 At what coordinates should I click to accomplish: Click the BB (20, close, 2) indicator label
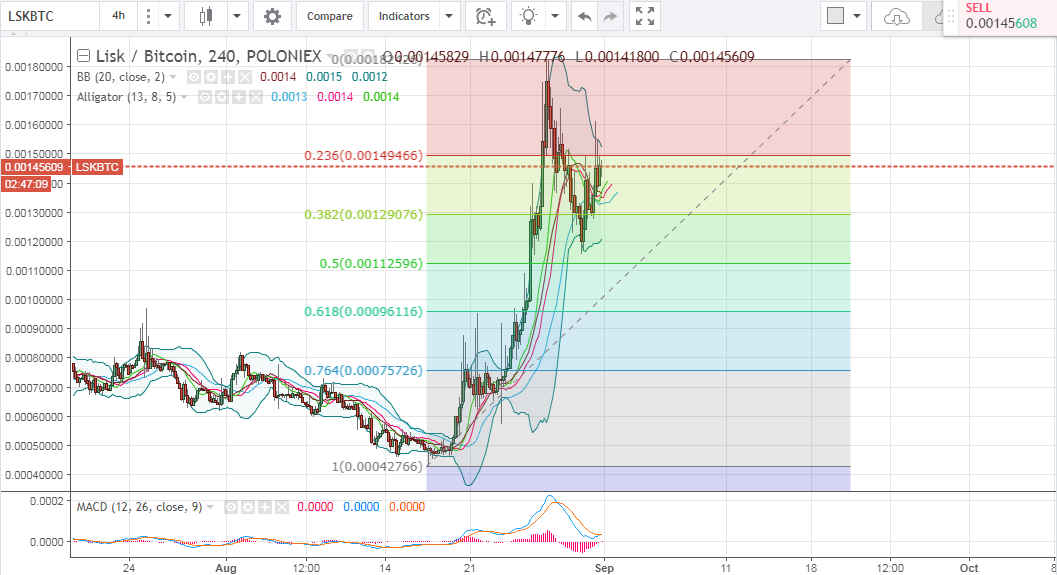coord(121,77)
